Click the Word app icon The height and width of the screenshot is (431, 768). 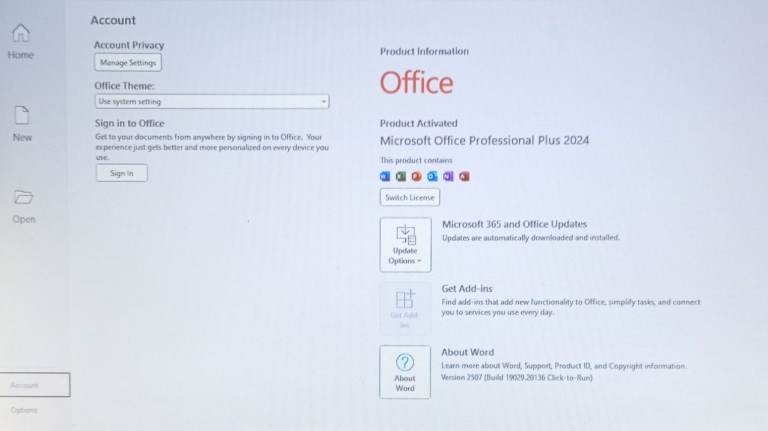[x=385, y=176]
